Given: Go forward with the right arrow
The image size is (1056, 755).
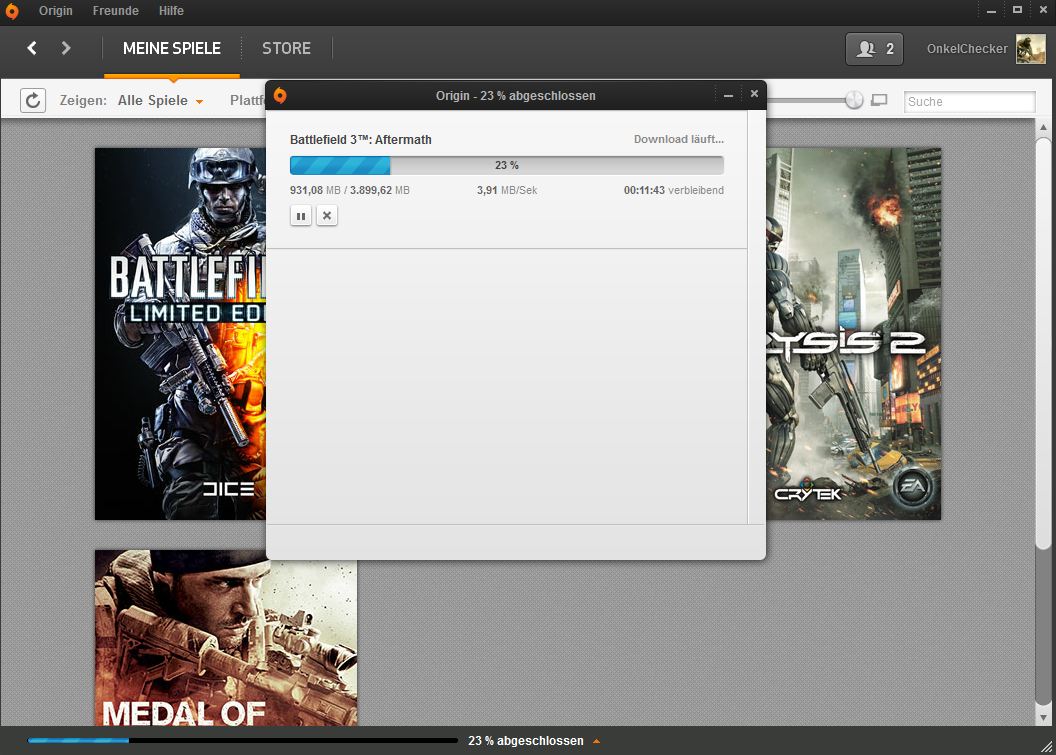Looking at the screenshot, I should (x=65, y=48).
